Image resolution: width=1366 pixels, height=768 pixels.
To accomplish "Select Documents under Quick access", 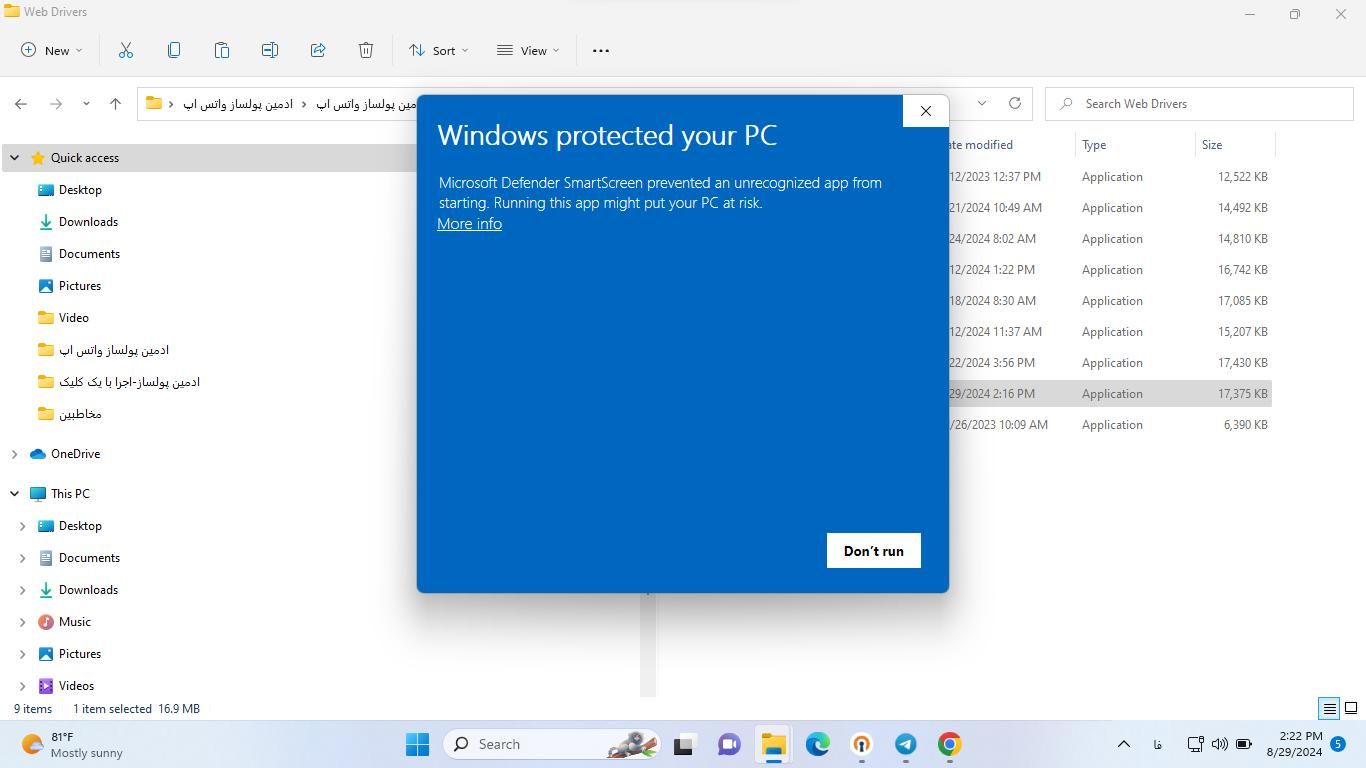I will coord(89,254).
